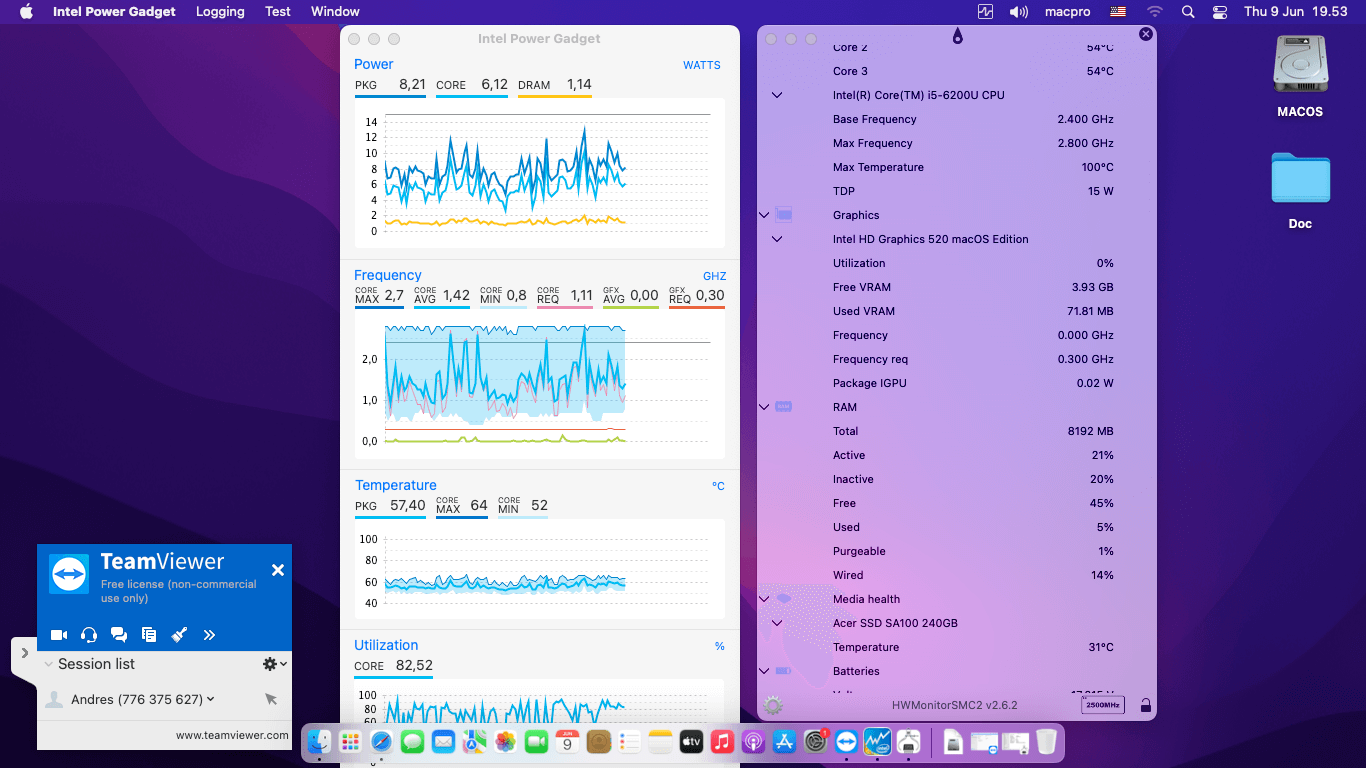Open the Intel Power Gadget app menu
This screenshot has height=768, width=1366.
pos(114,11)
